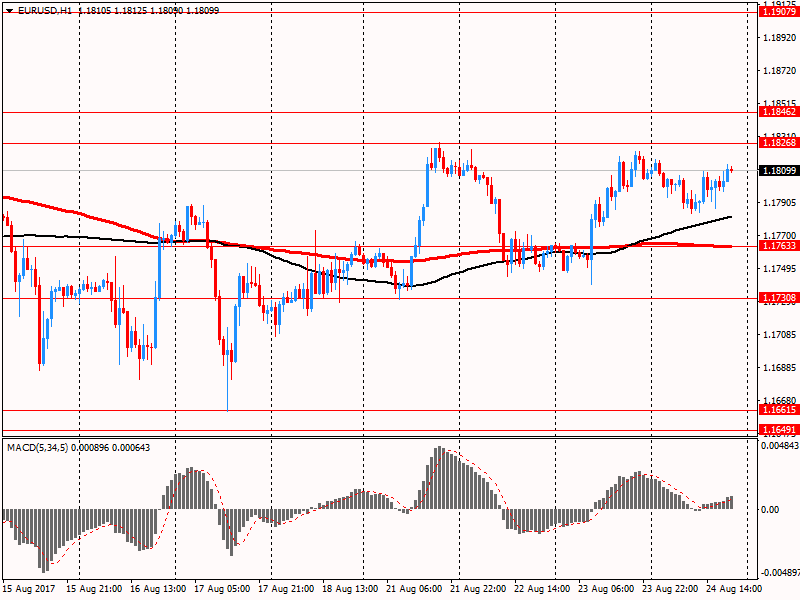The height and width of the screenshot is (600, 800).
Task: Select the 1.16491 red price level label
Action: pyautogui.click(x=779, y=430)
